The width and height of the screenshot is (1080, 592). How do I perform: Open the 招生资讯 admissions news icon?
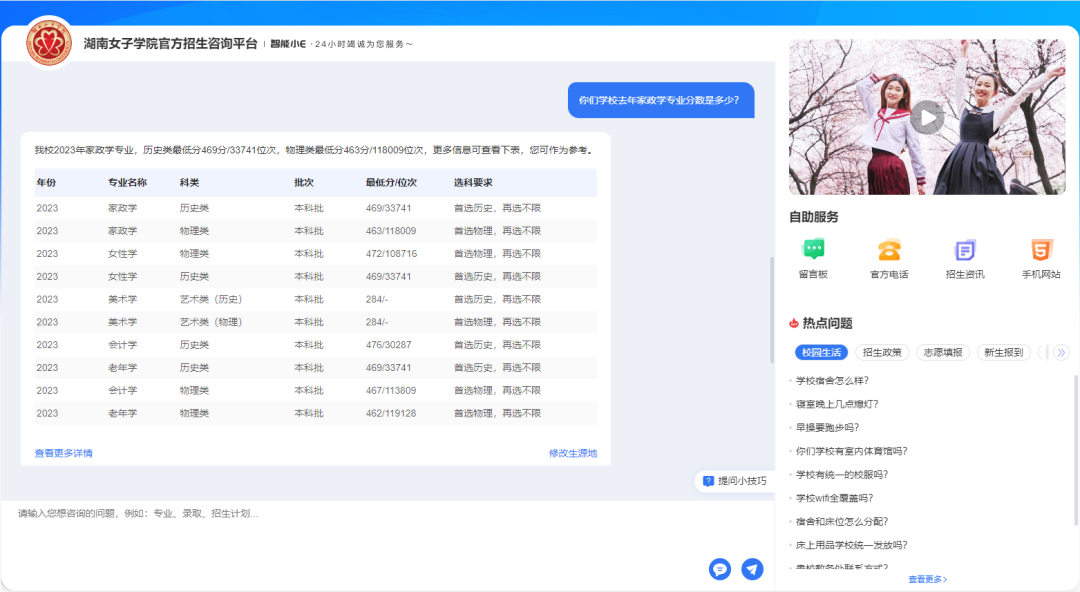[x=965, y=250]
